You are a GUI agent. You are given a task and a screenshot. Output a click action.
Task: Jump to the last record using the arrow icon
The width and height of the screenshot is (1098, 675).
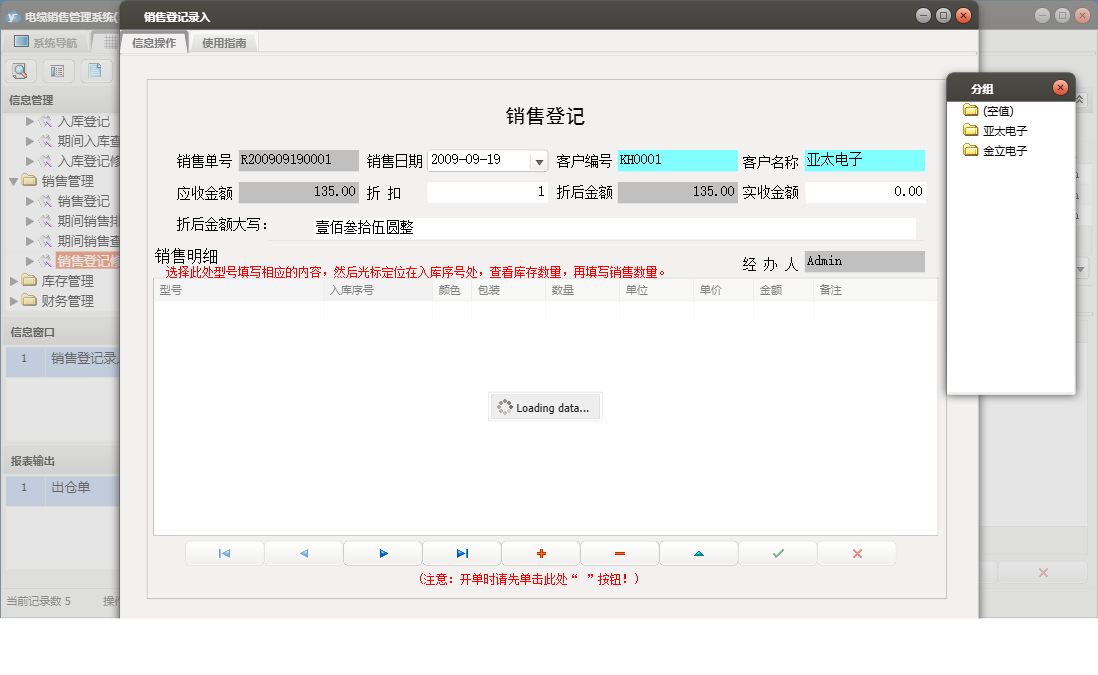[x=461, y=553]
